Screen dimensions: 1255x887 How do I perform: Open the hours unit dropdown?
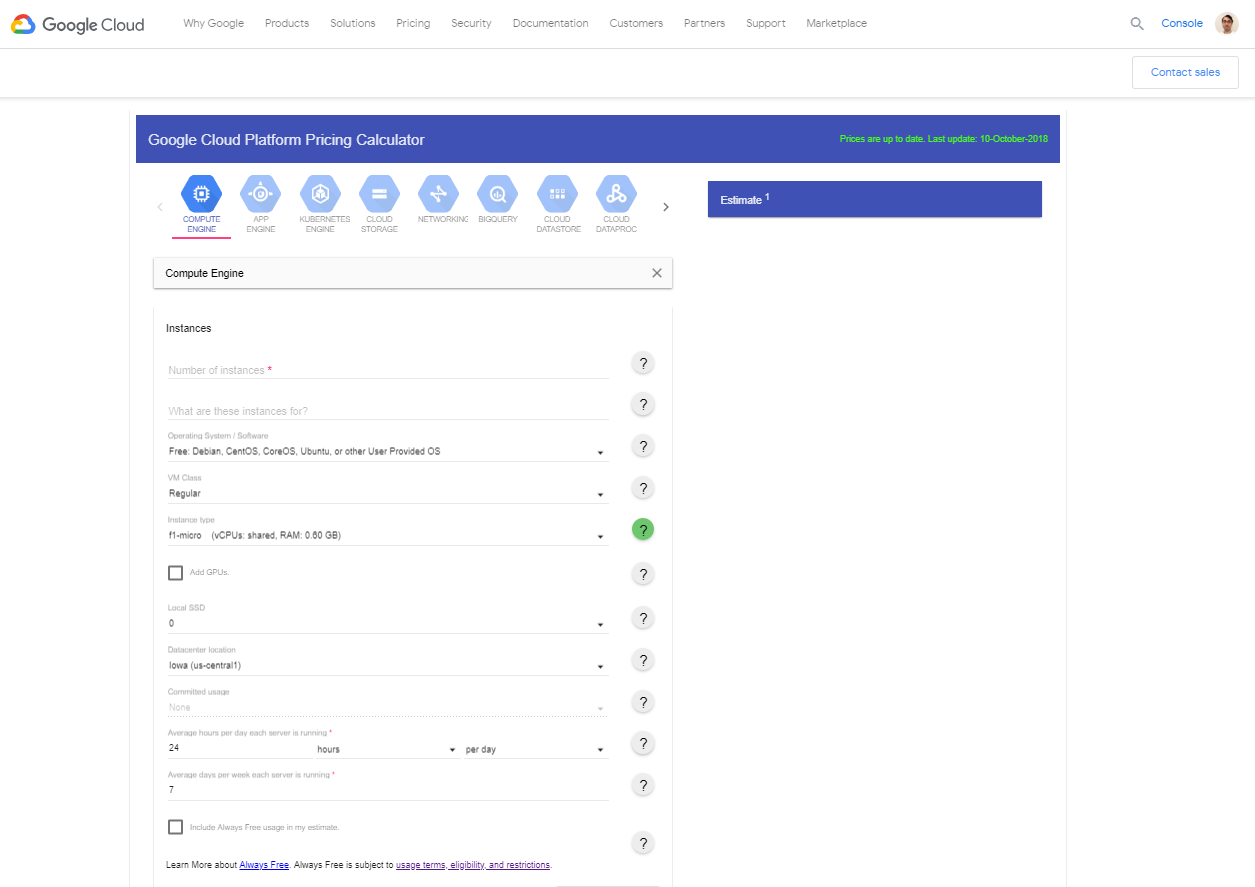(388, 749)
